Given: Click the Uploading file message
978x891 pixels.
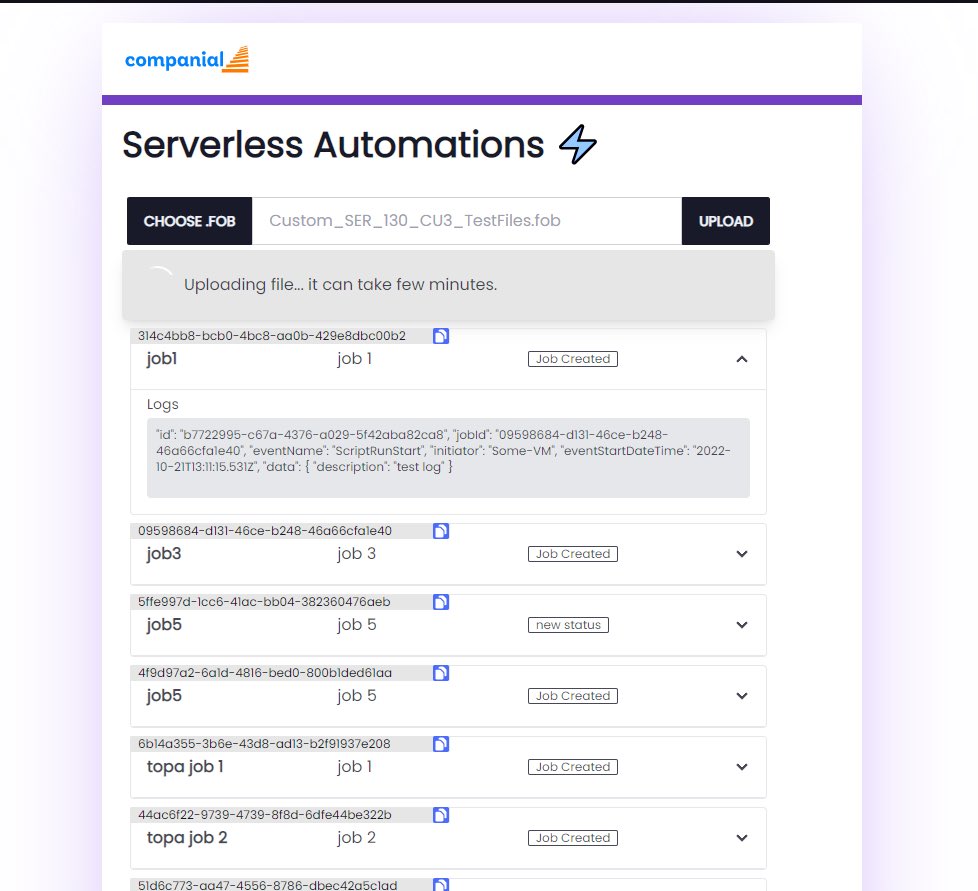Looking at the screenshot, I should [x=341, y=285].
